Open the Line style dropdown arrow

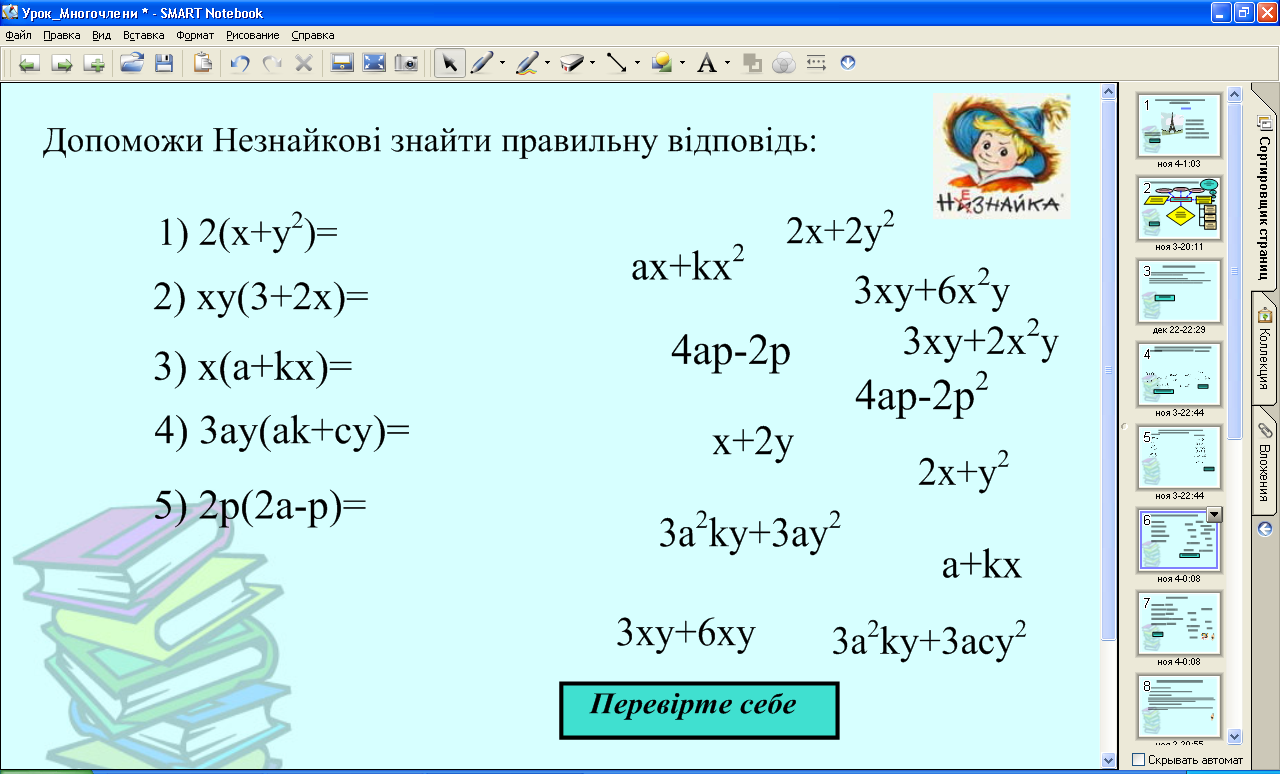pyautogui.click(x=638, y=63)
